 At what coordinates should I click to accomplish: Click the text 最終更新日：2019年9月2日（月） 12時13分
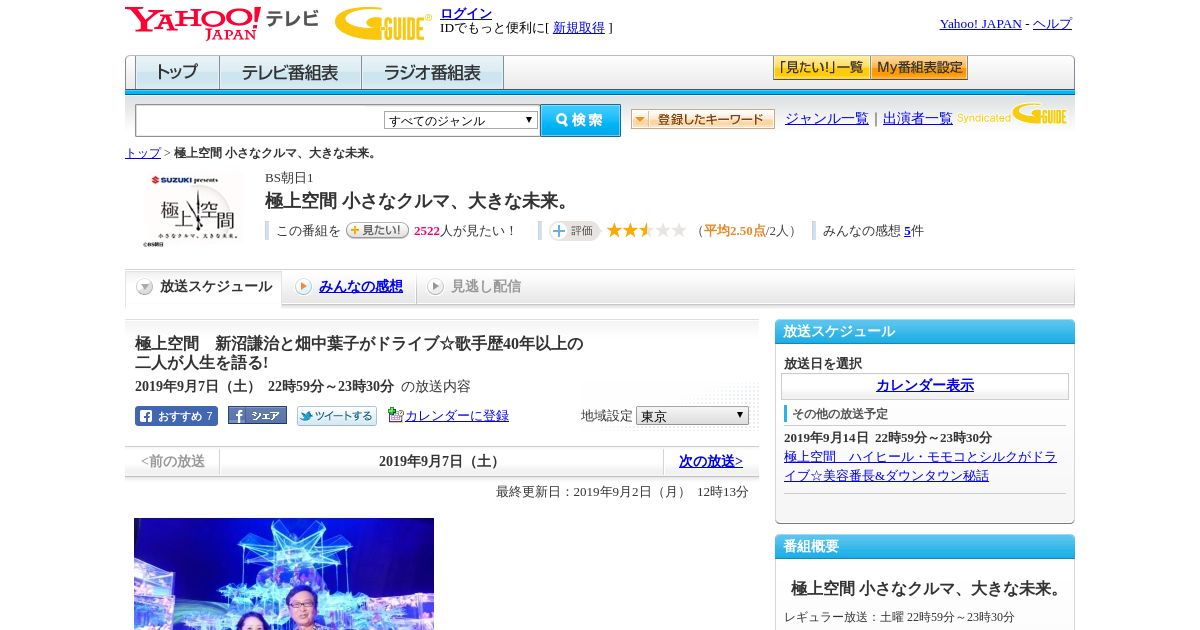pyautogui.click(x=622, y=492)
